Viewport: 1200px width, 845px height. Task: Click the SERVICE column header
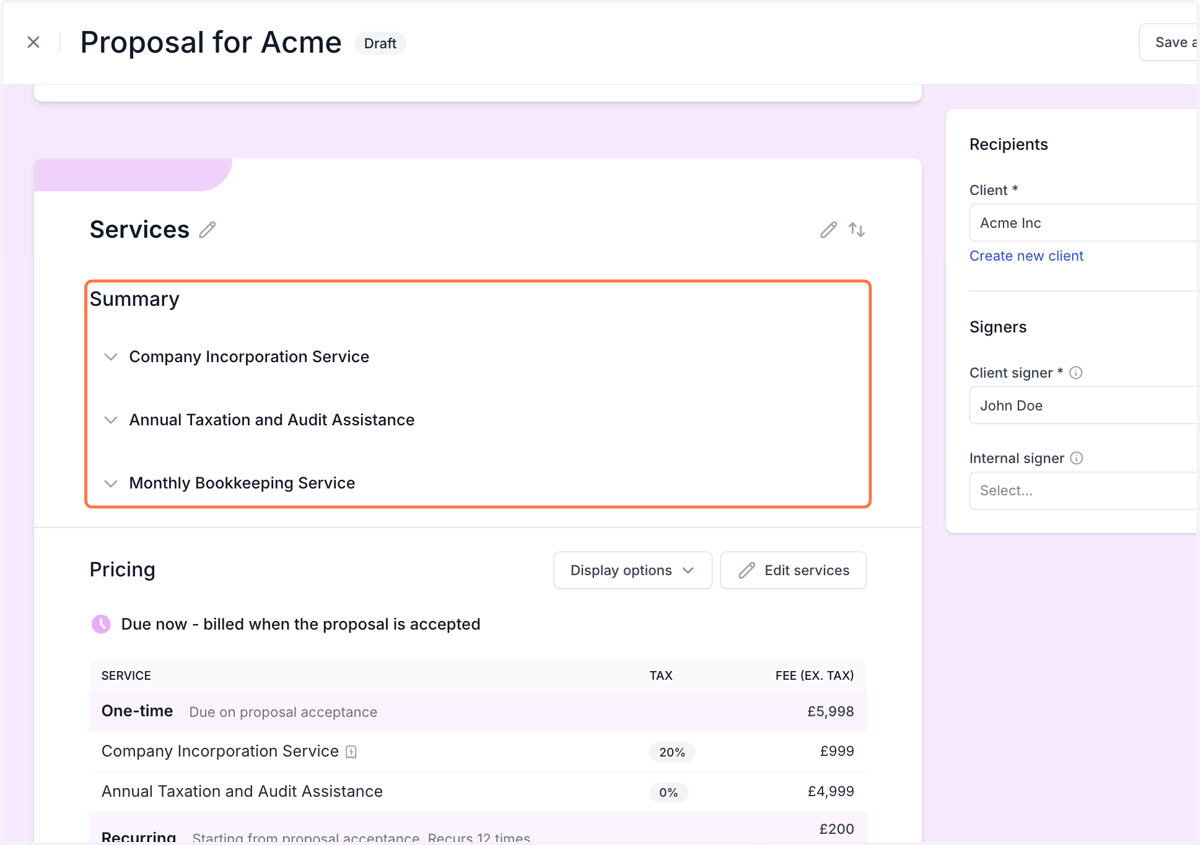pyautogui.click(x=126, y=676)
